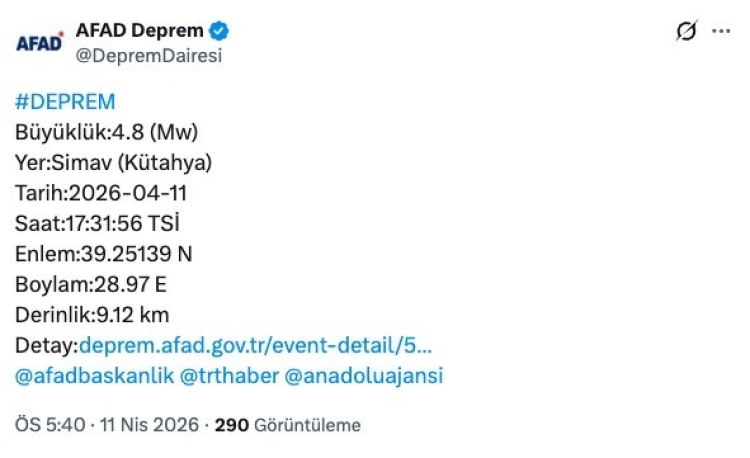Click the Büyüklük:4.8 (Mw) line
The height and width of the screenshot is (458, 750).
tap(107, 132)
